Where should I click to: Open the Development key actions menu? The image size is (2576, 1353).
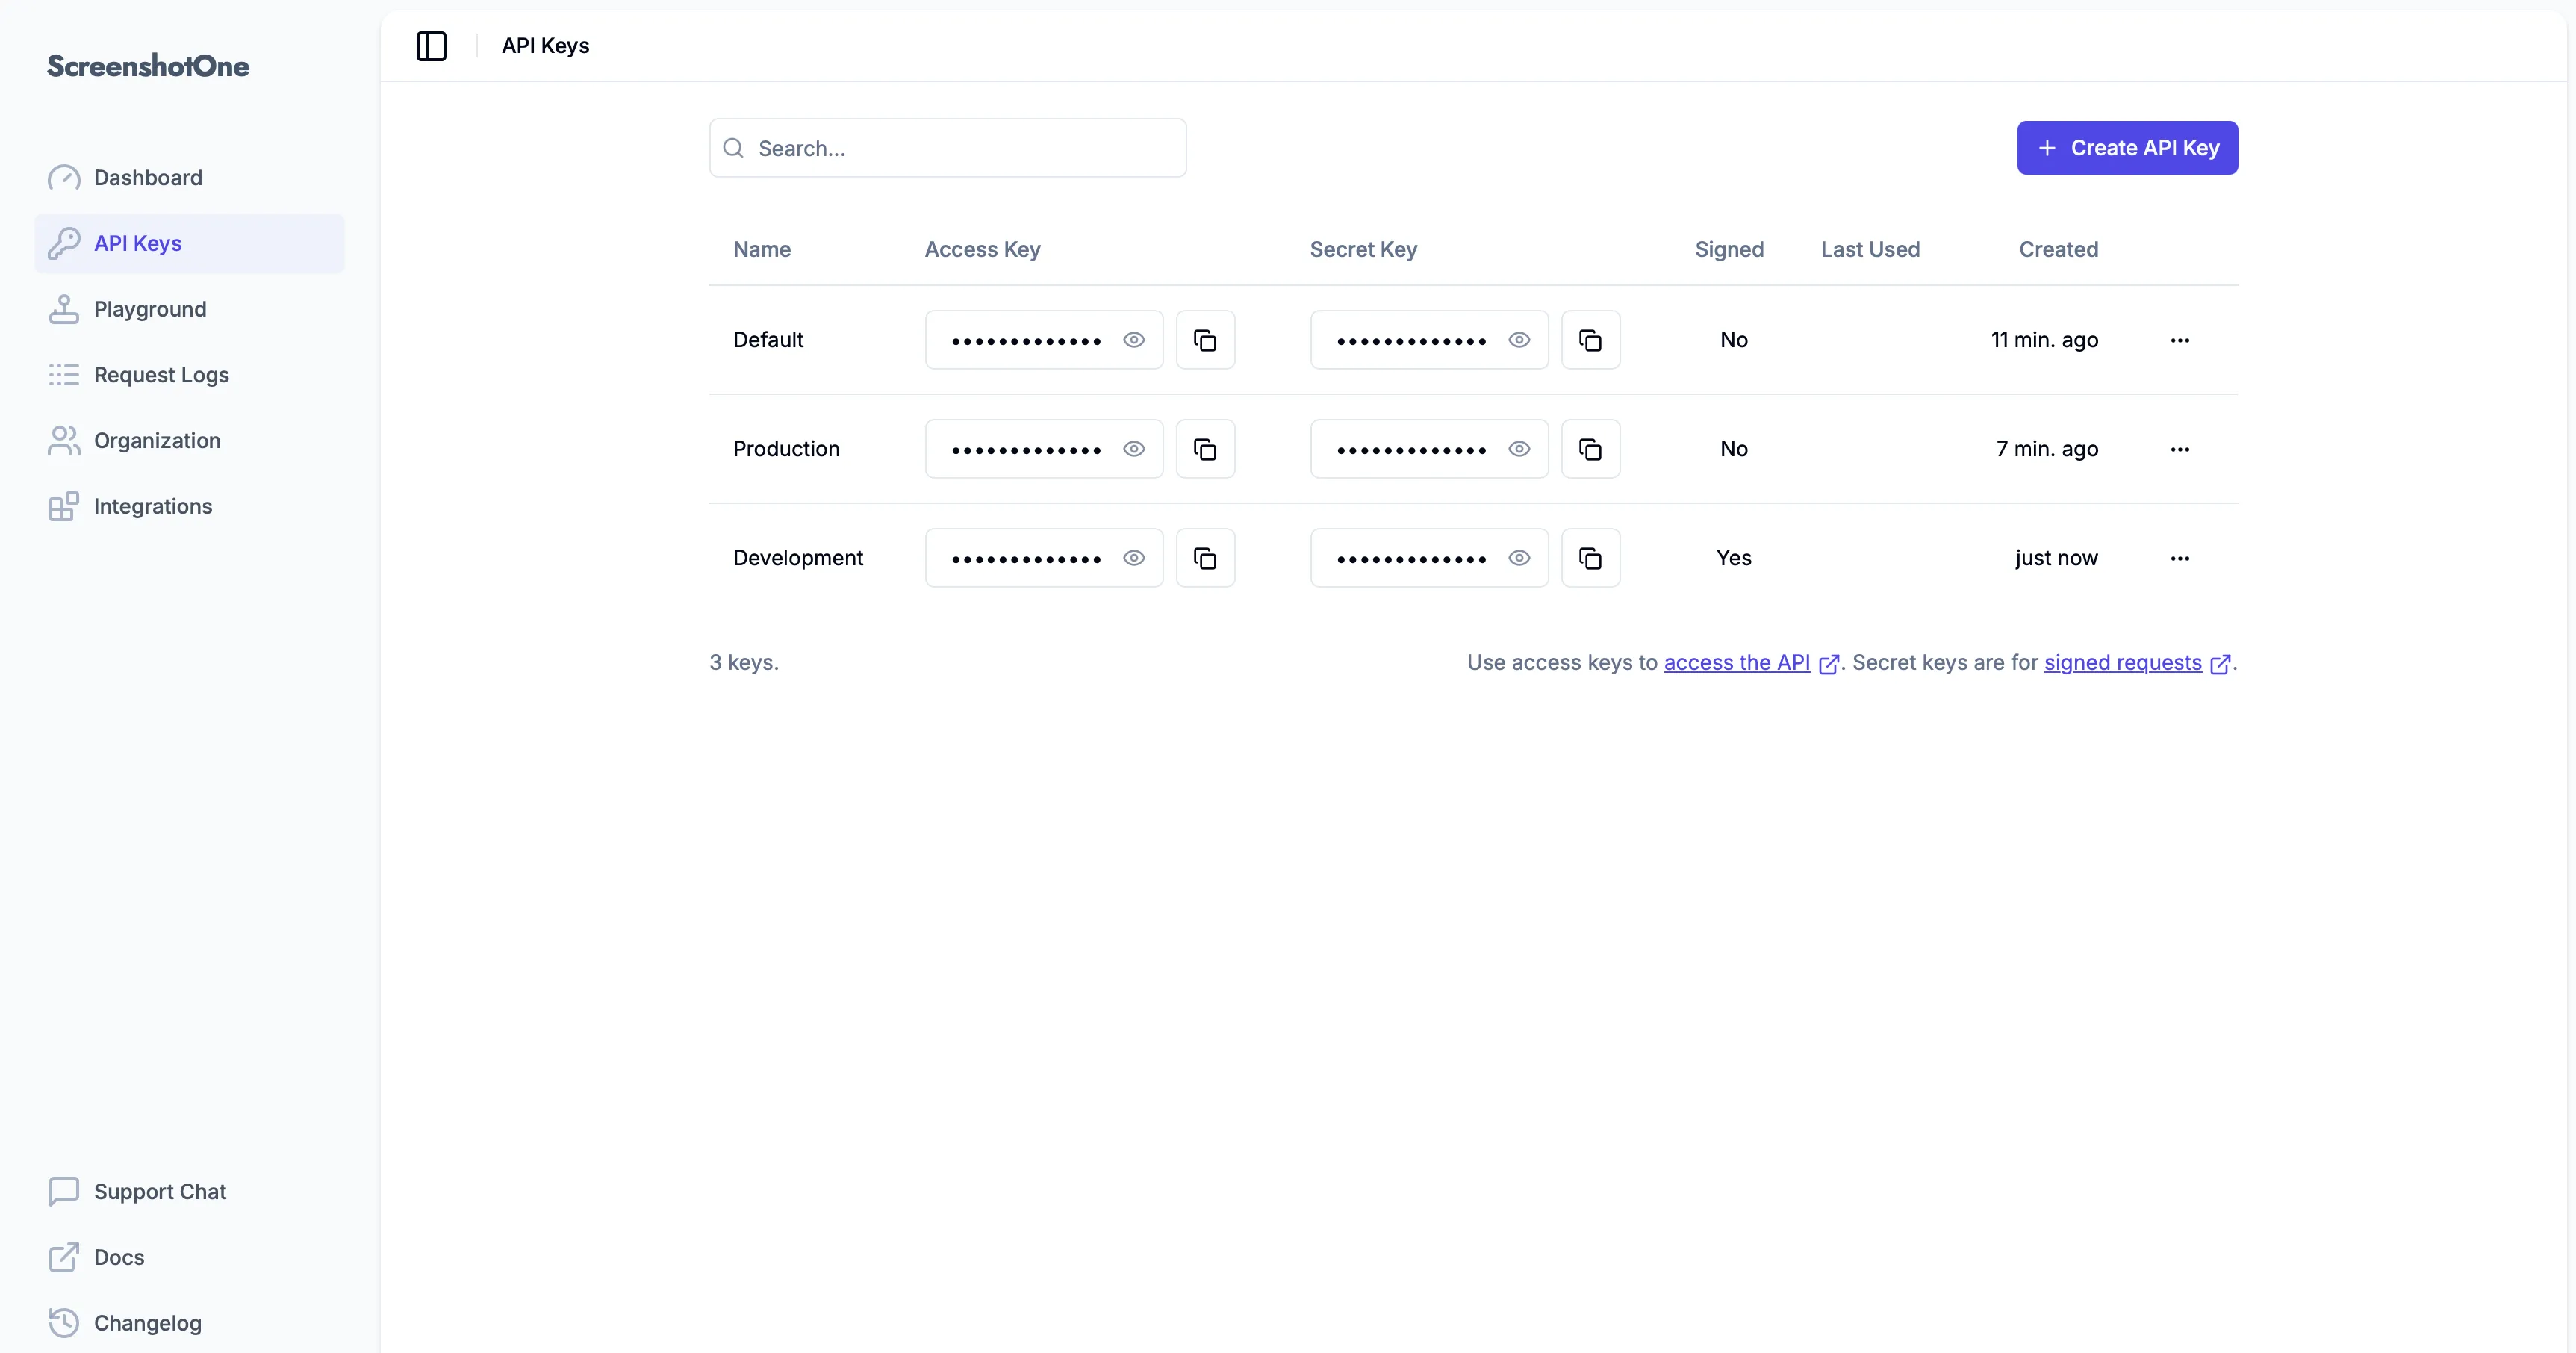2181,557
